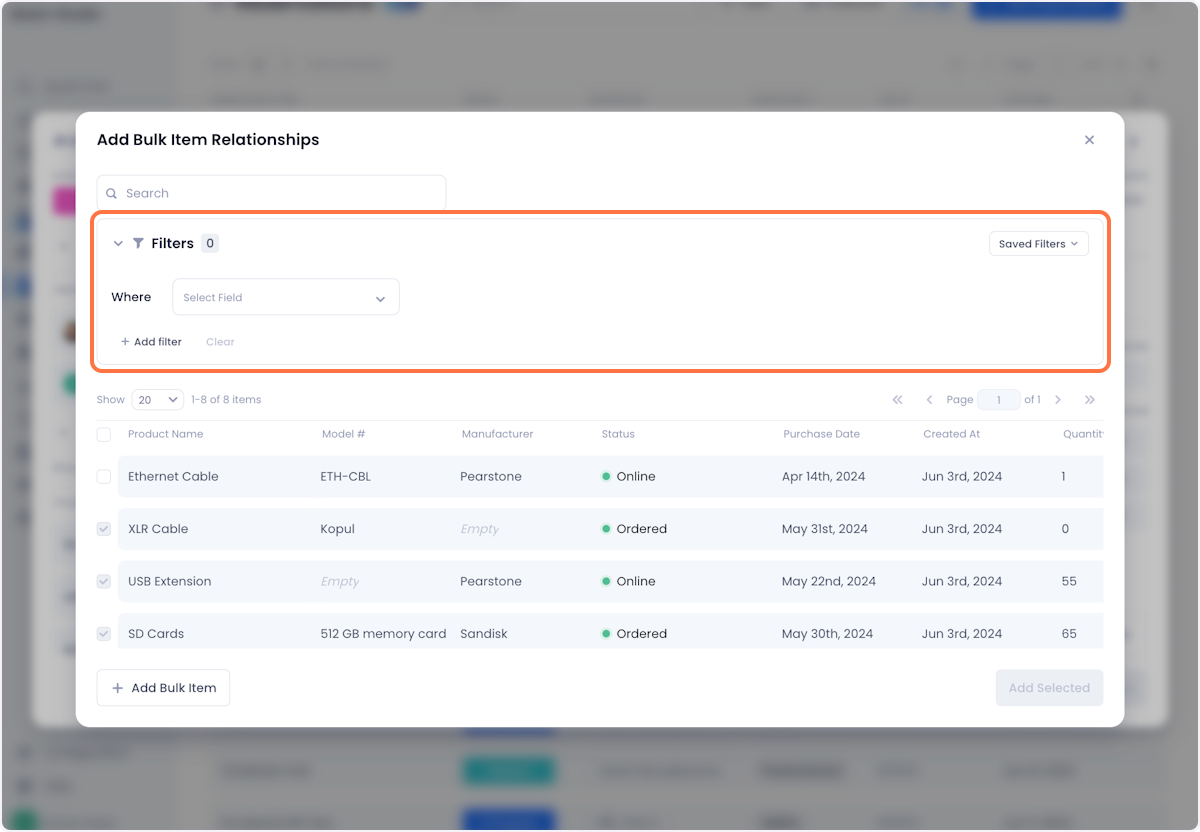Screen dimensions: 1200x832
Task: Click the Kopul model cell
Action: pyautogui.click(x=337, y=529)
